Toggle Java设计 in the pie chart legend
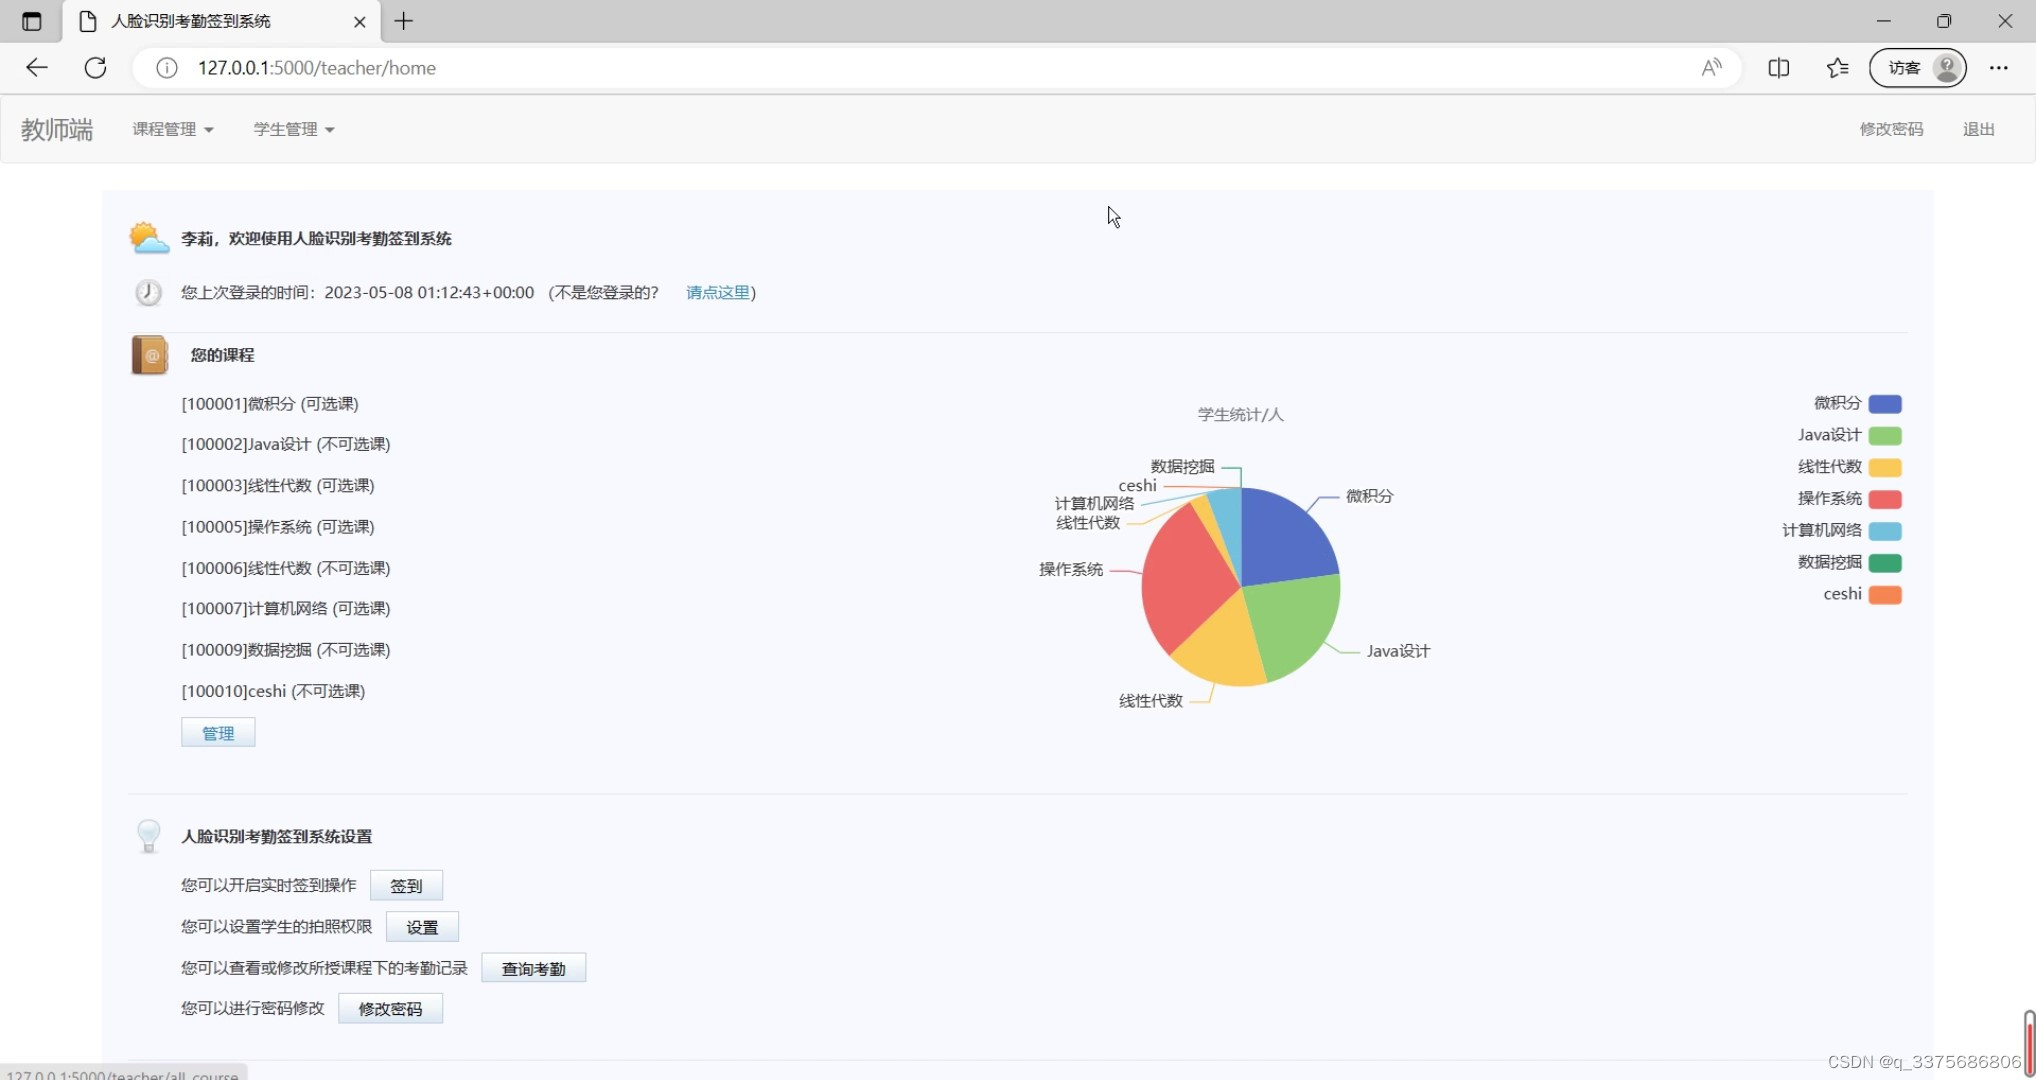Screen dimensions: 2036x1080 (1829, 435)
